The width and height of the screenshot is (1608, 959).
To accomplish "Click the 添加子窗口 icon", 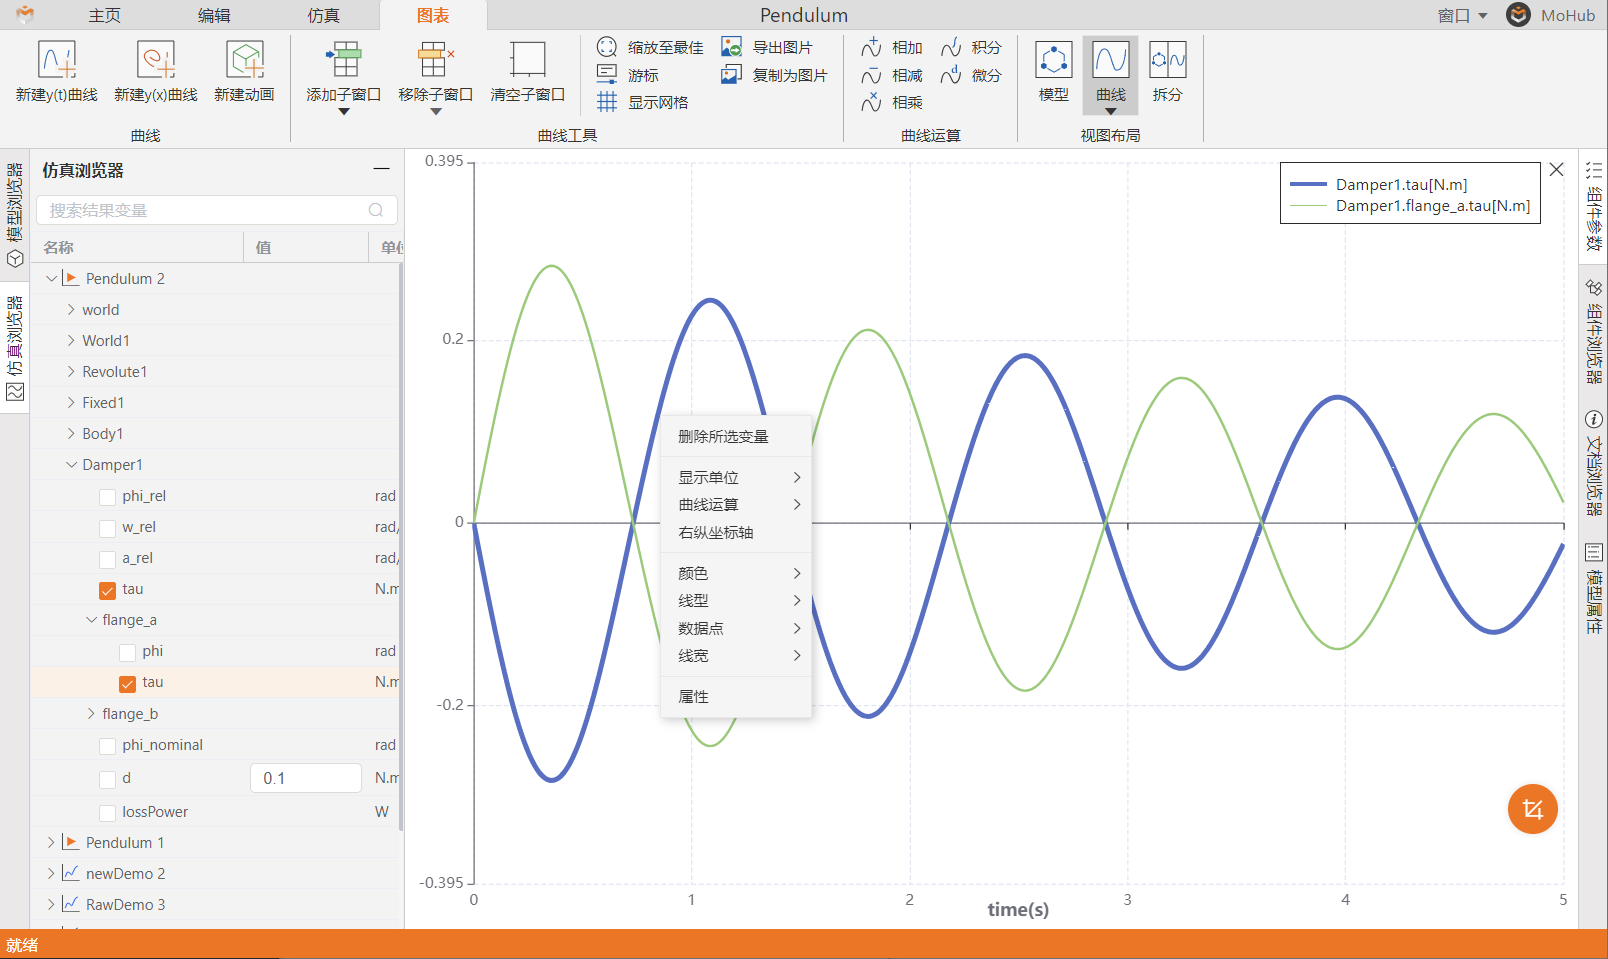I will point(344,60).
